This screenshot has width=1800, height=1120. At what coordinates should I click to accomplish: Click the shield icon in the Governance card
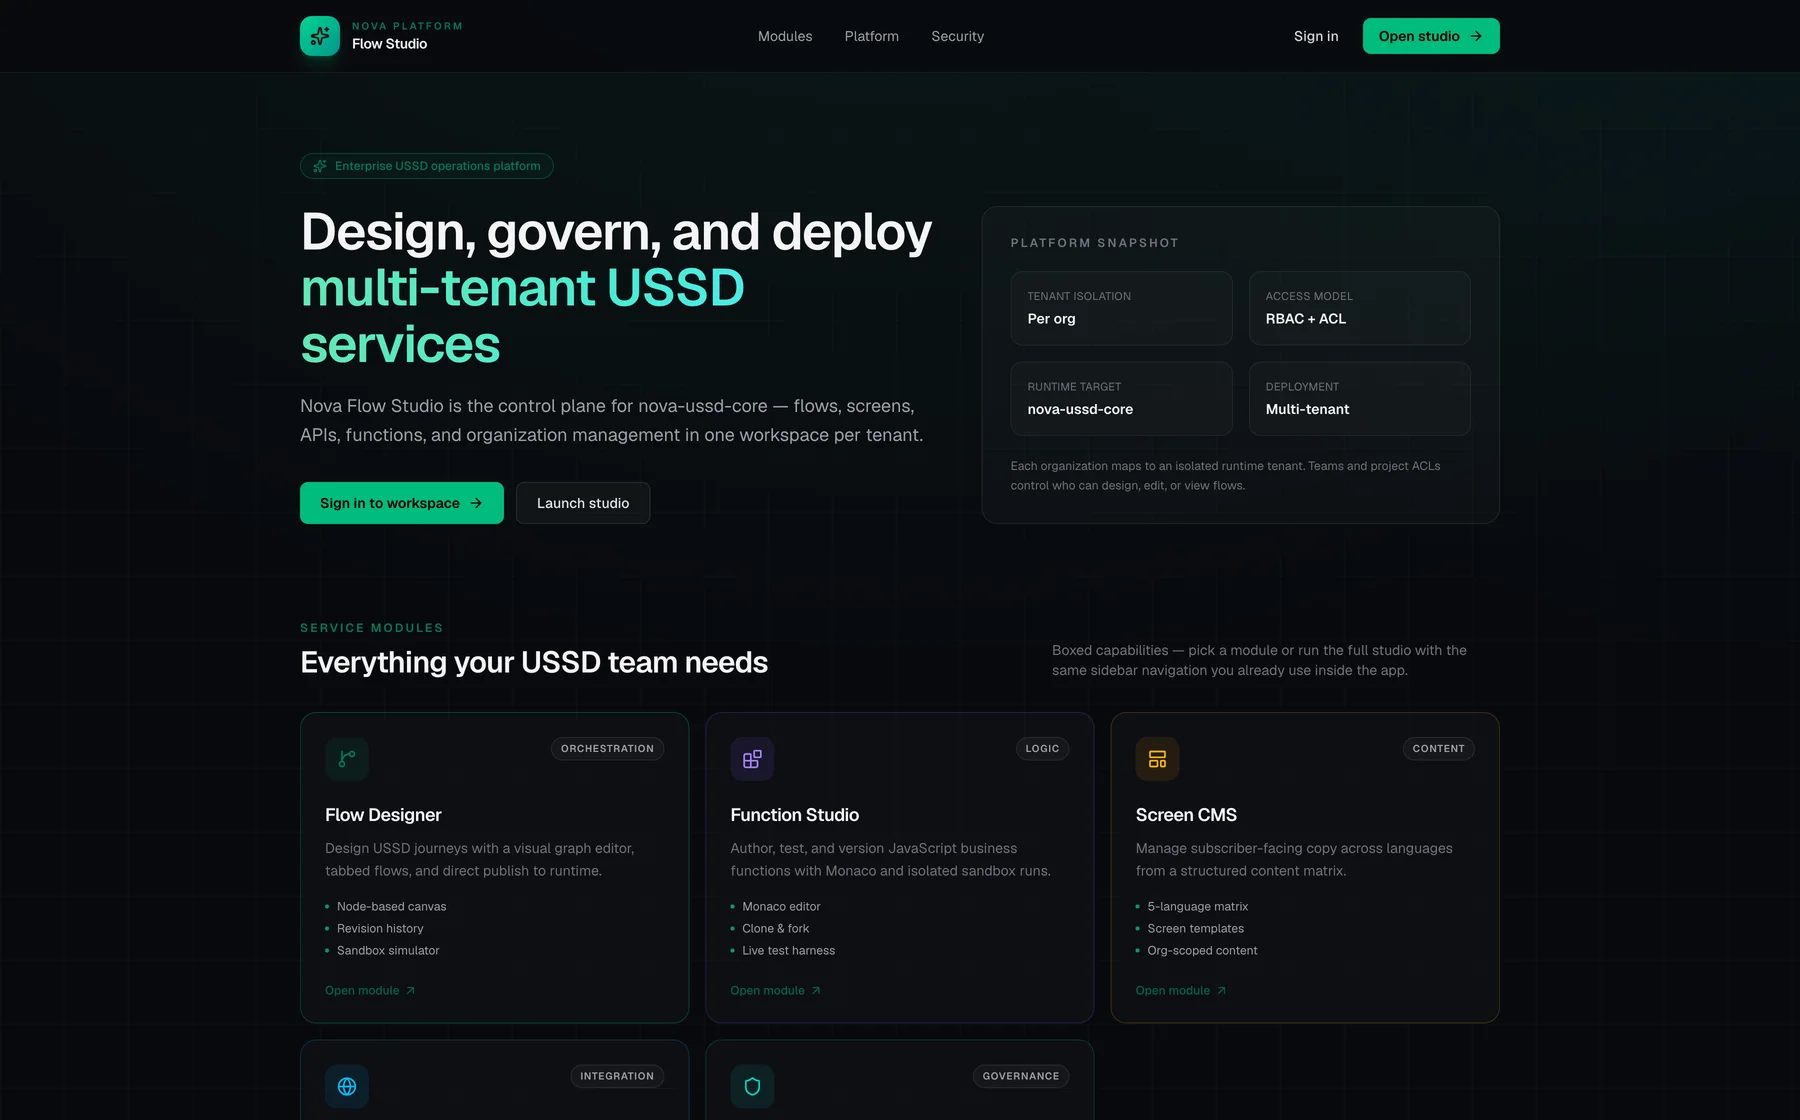pyautogui.click(x=752, y=1086)
